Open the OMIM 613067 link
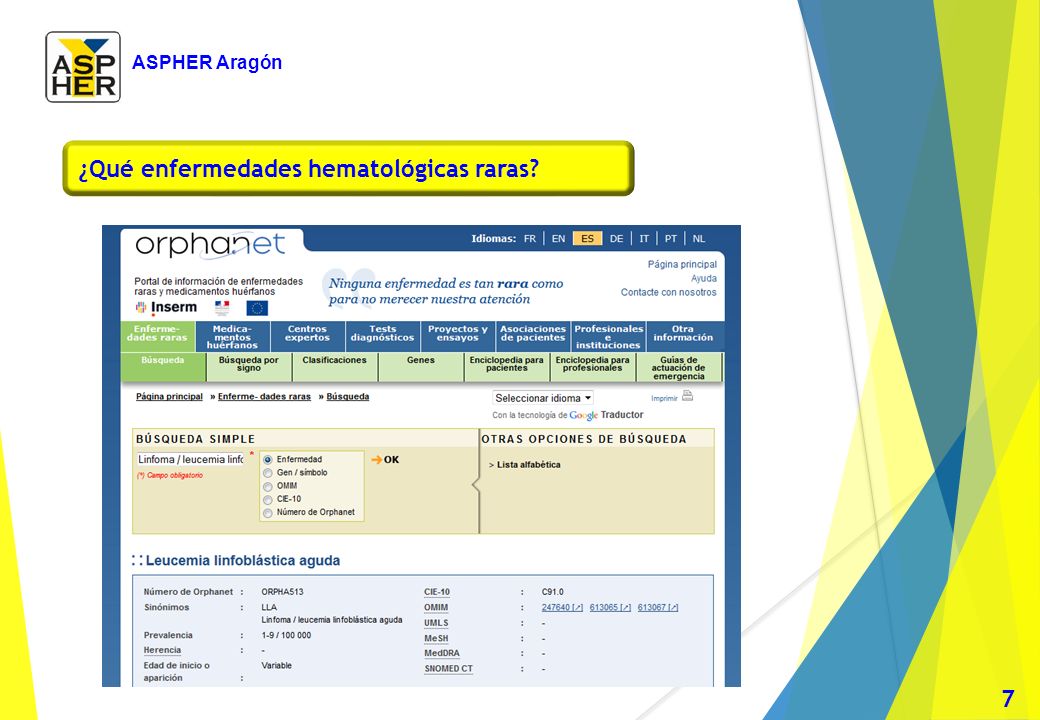Image resolution: width=1040 pixels, height=720 pixels. tap(657, 607)
